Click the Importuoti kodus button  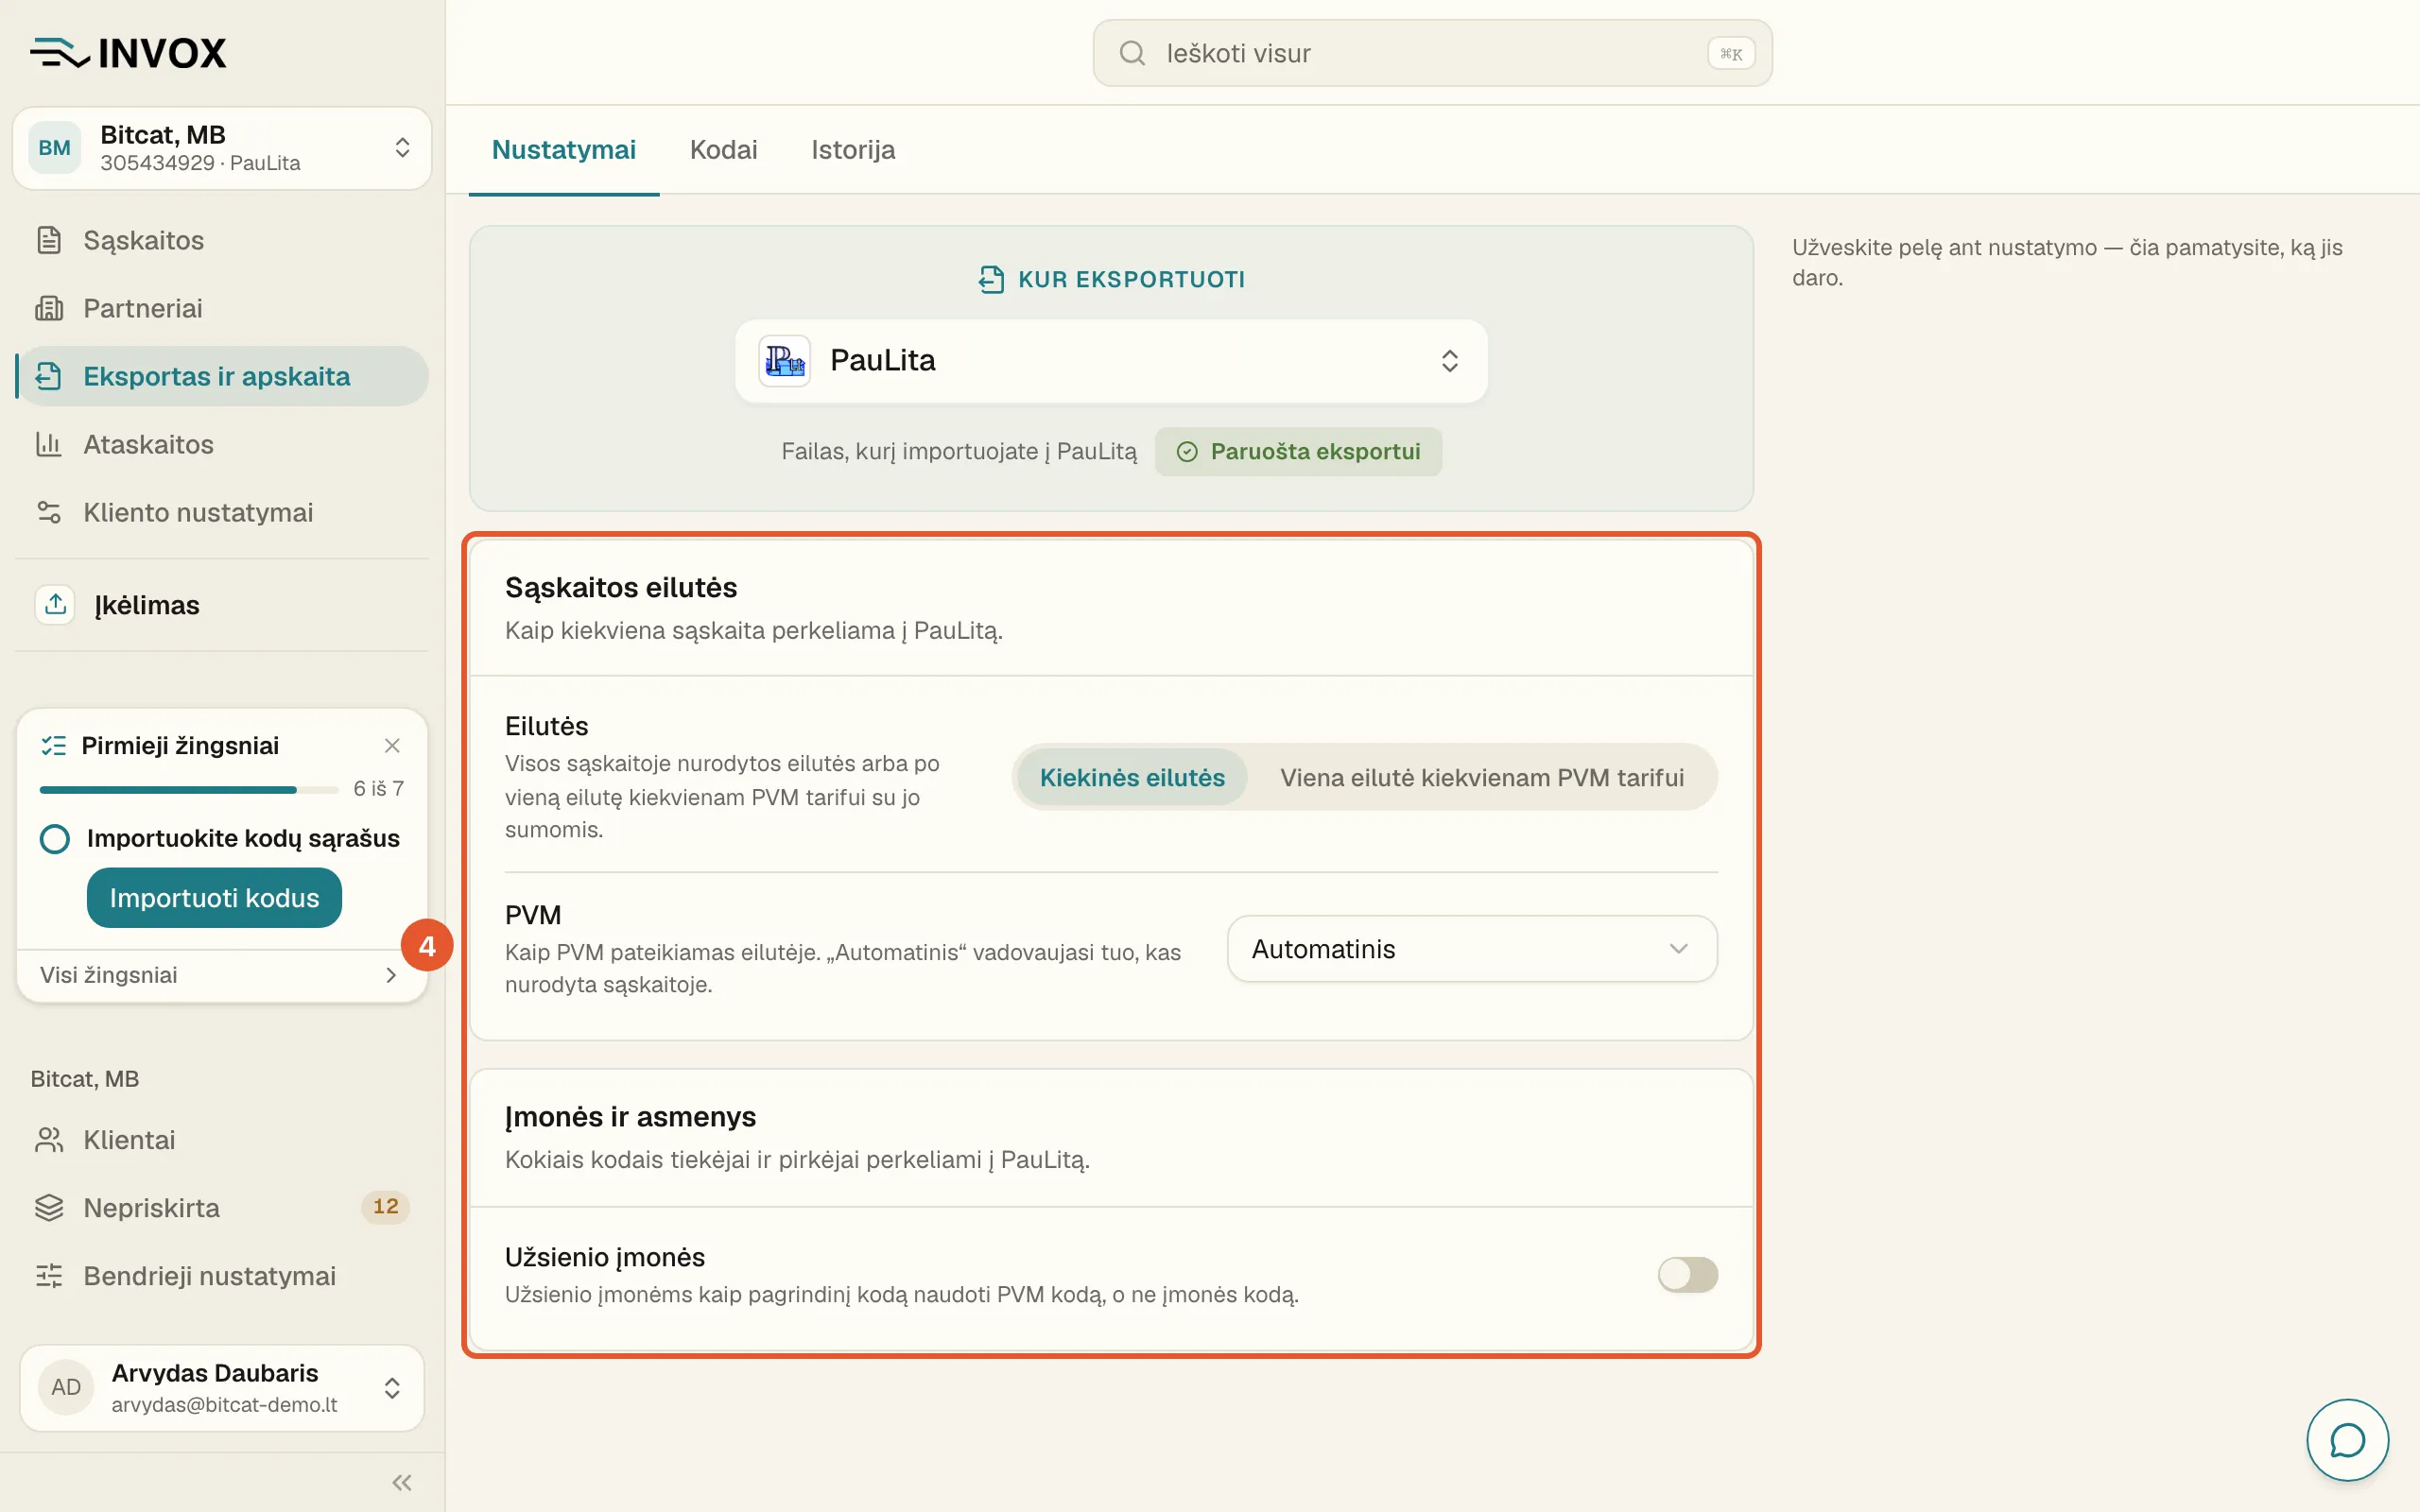coord(214,897)
